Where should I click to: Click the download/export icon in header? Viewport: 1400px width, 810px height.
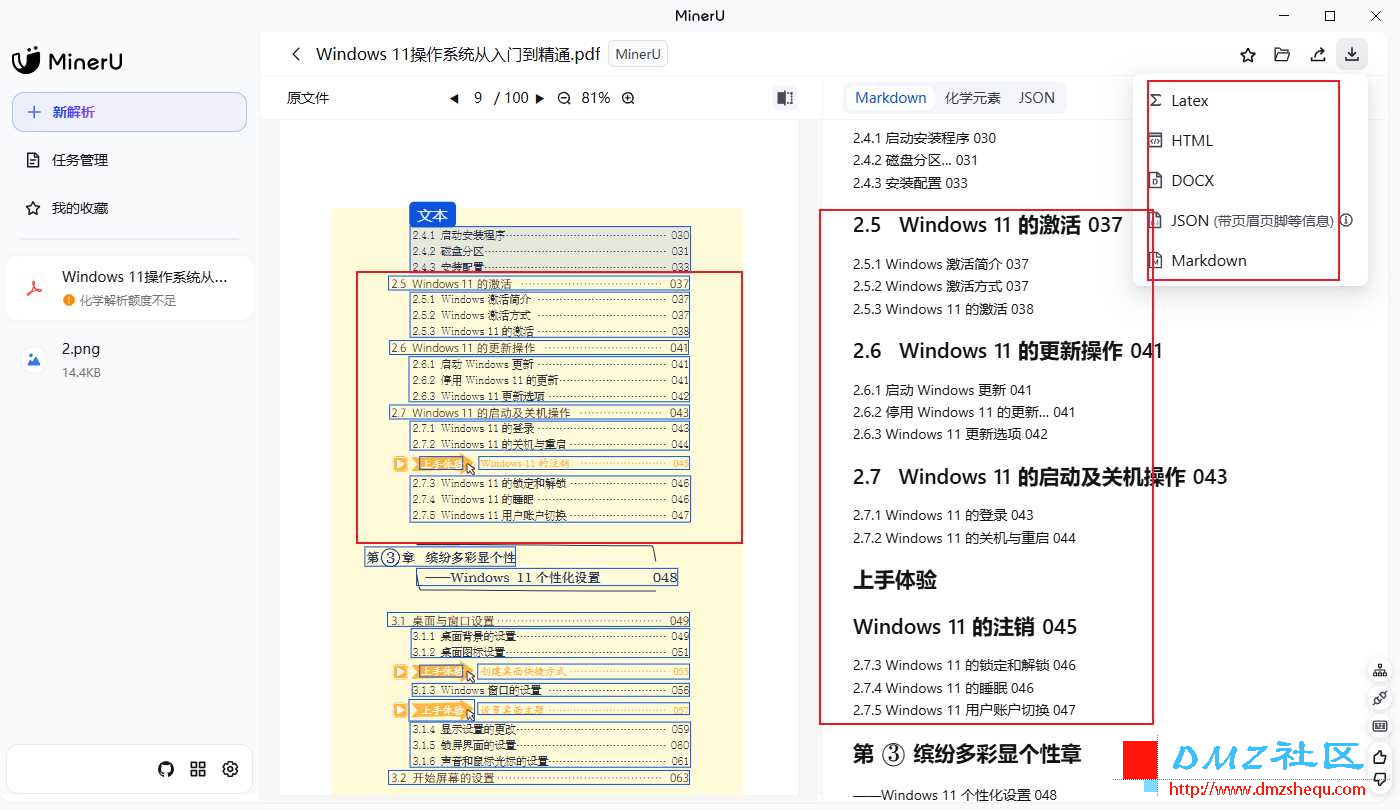[1351, 55]
